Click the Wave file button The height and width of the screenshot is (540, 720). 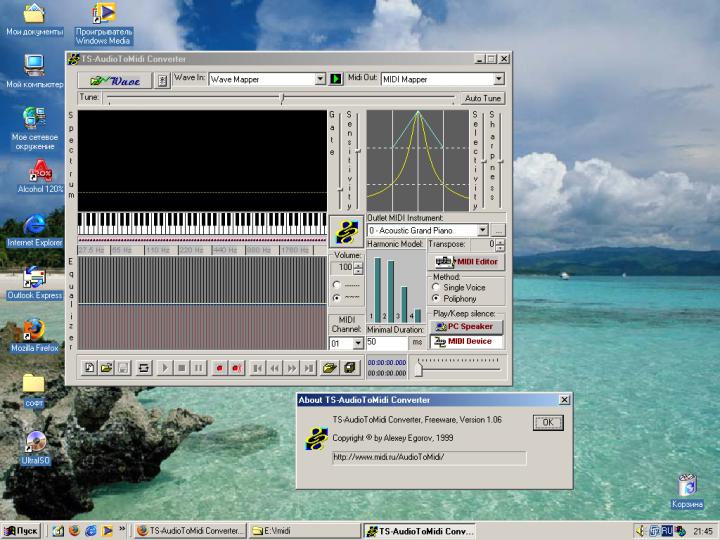(116, 80)
